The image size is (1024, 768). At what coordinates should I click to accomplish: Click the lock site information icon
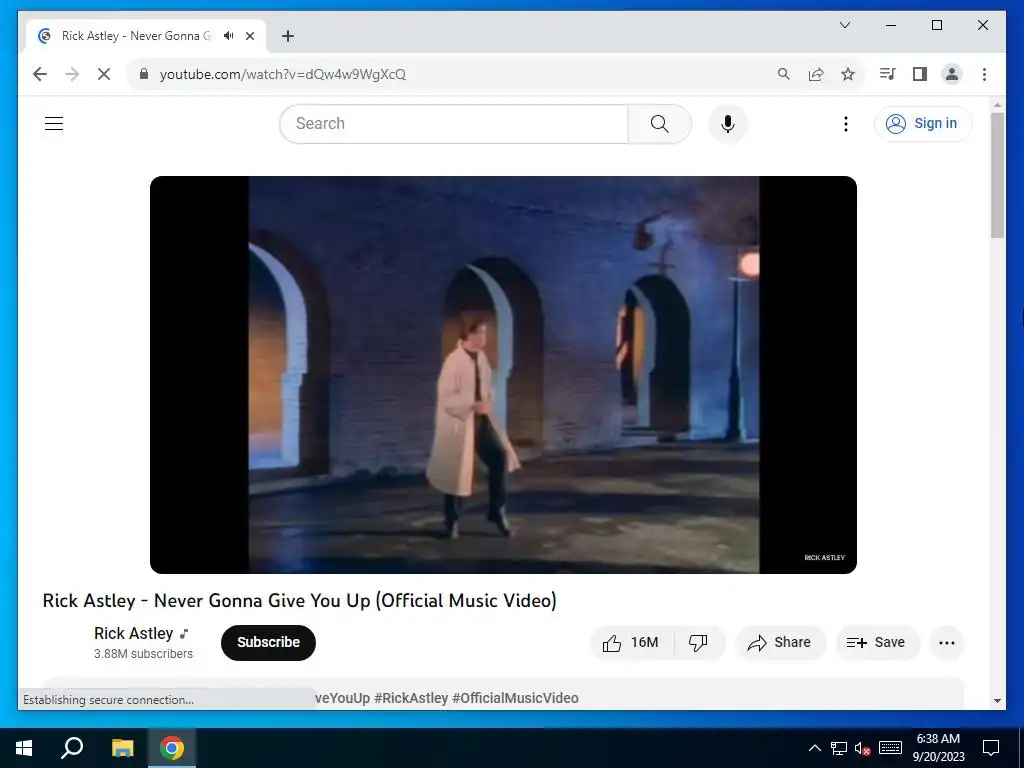click(x=144, y=74)
